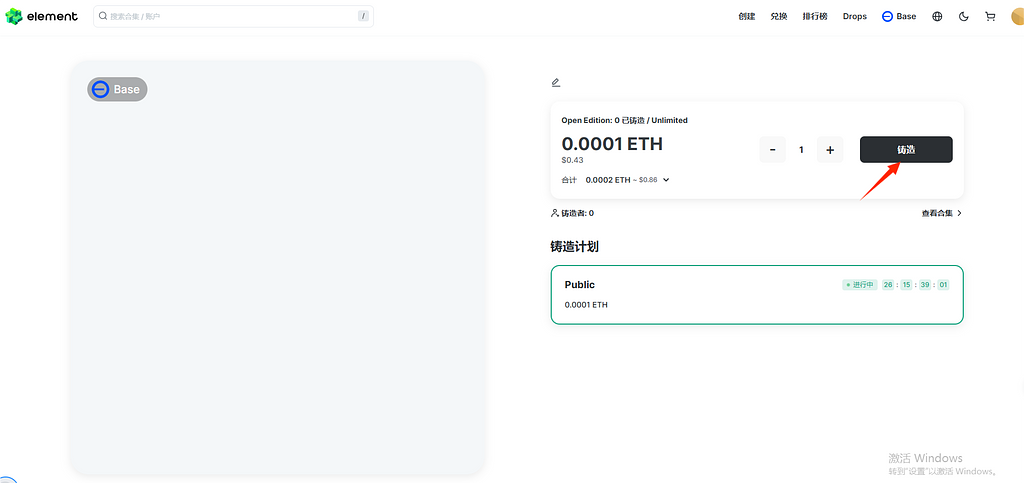Toggle dark mode with moon icon

[964, 16]
